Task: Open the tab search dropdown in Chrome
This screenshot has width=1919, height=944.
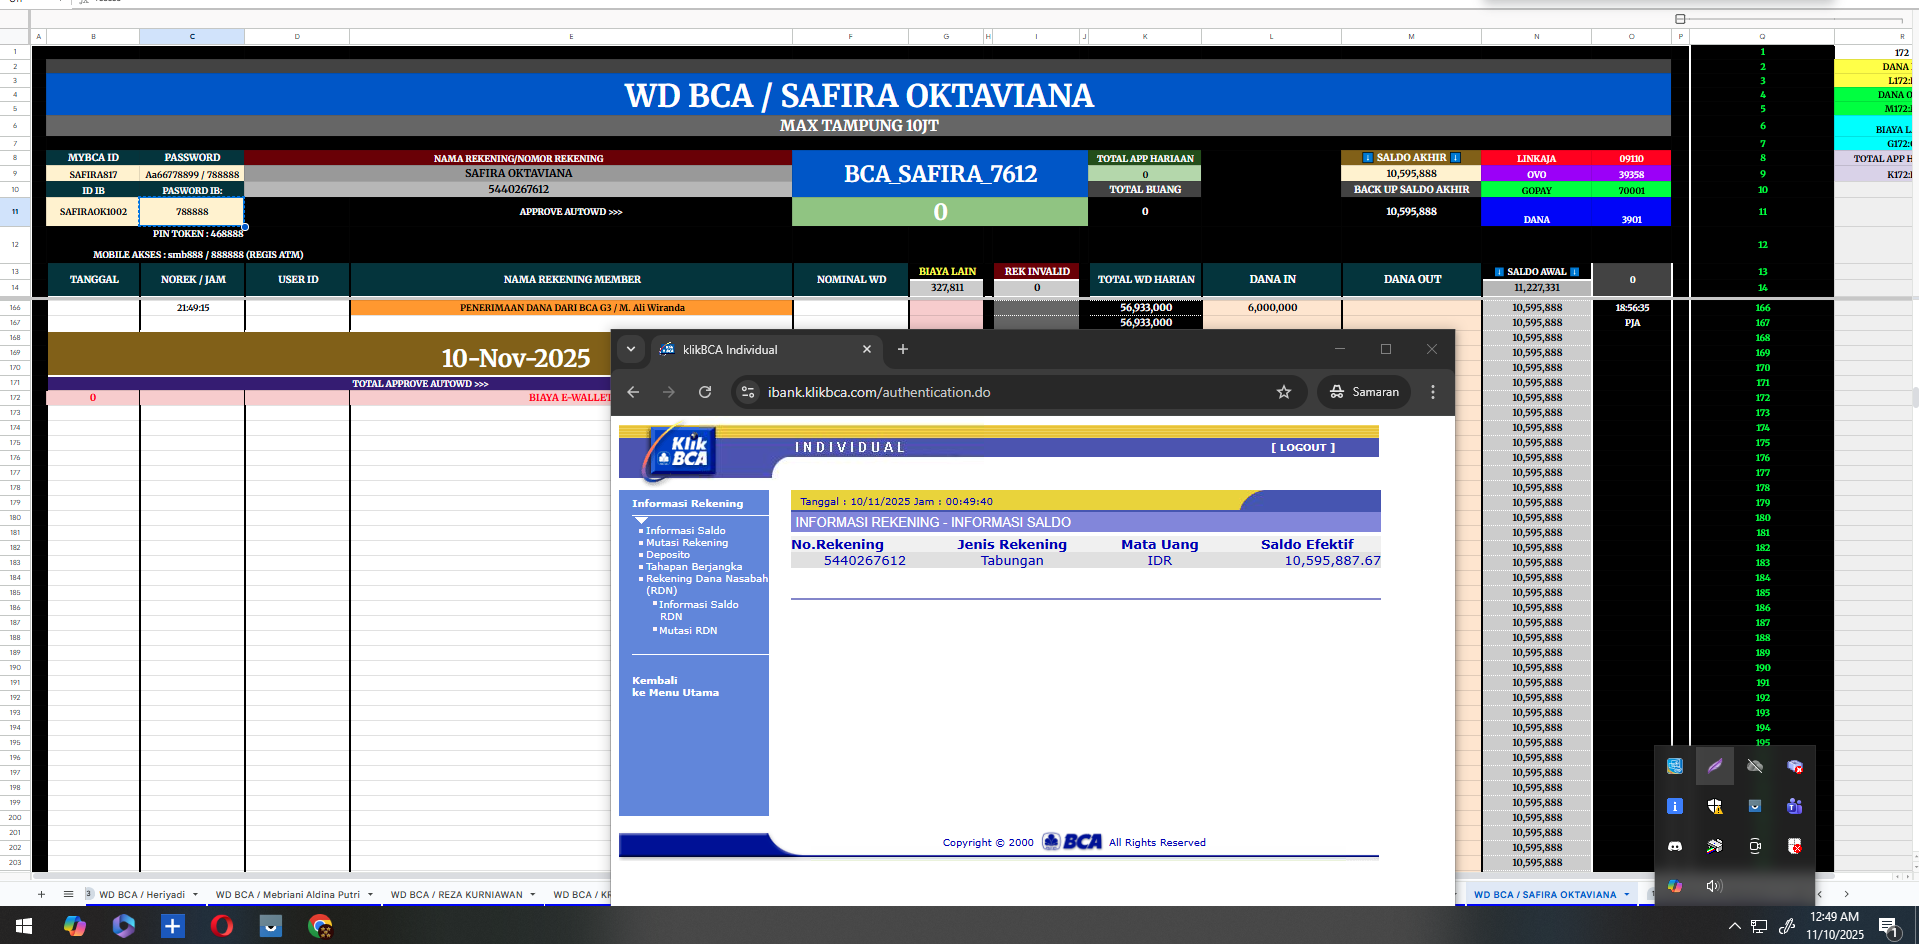Action: coord(631,349)
